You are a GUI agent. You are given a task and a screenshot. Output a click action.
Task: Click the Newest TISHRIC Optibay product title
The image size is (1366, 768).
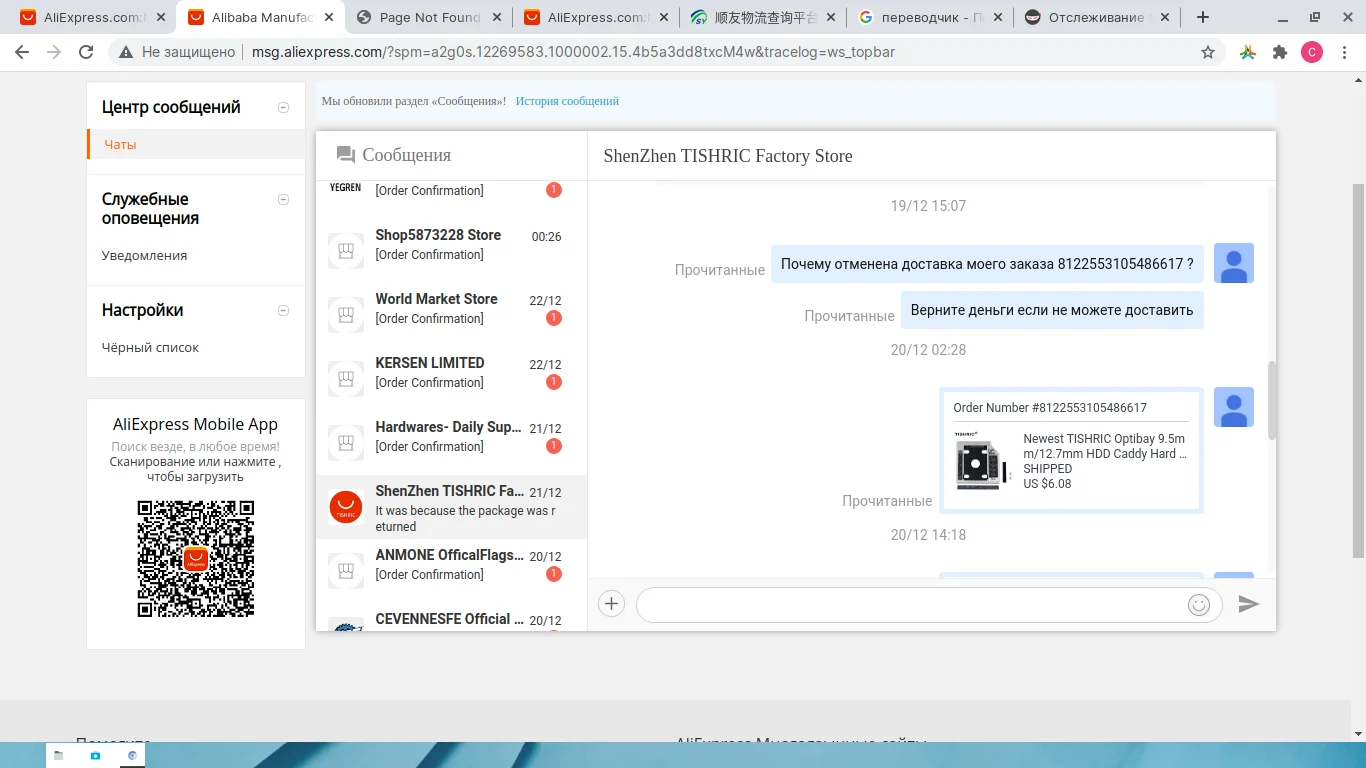point(1105,446)
